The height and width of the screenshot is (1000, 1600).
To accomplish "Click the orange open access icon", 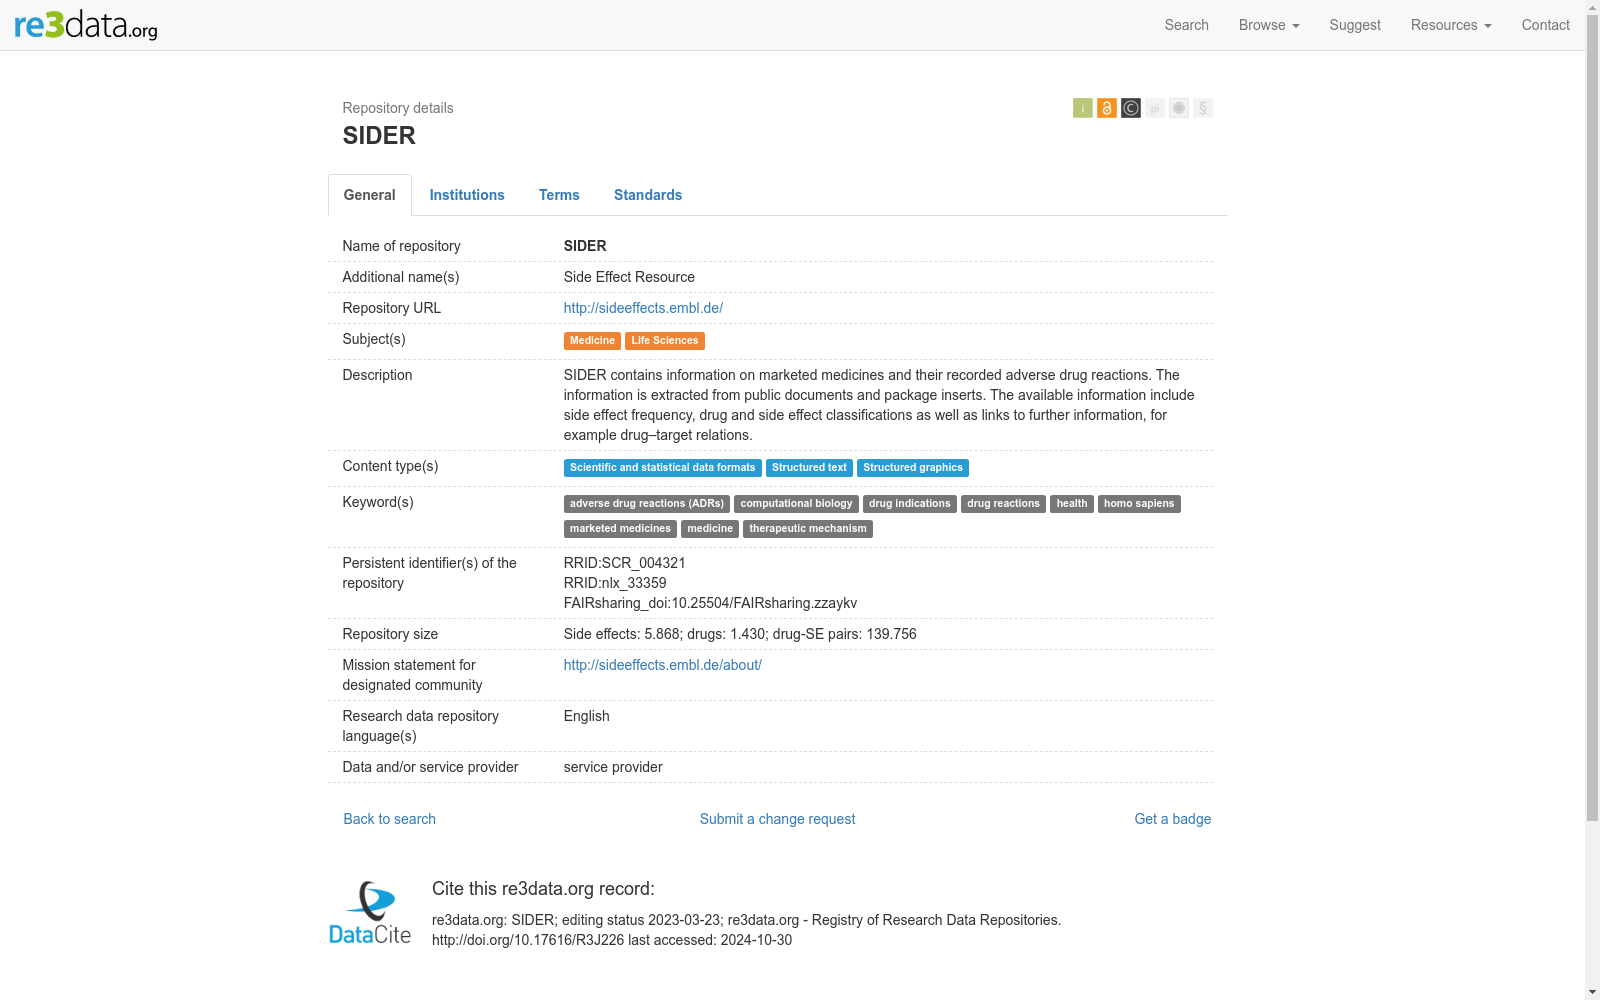I will point(1107,108).
